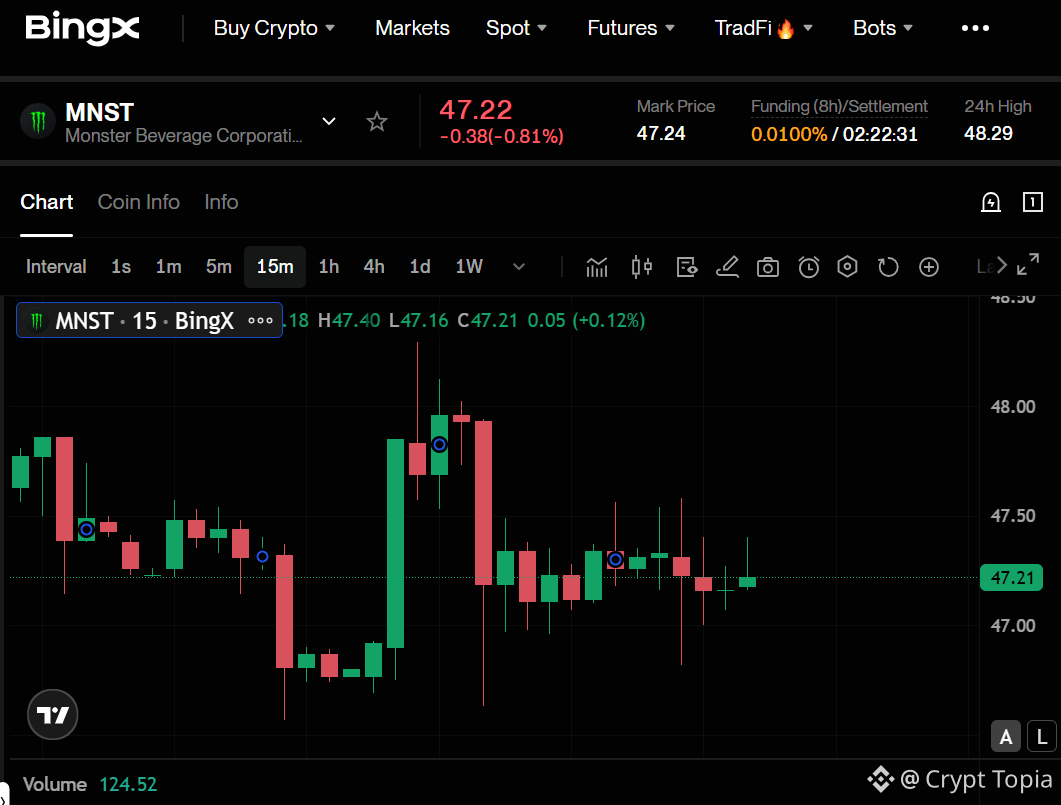Select the 1m interval
The width and height of the screenshot is (1061, 805).
point(168,267)
